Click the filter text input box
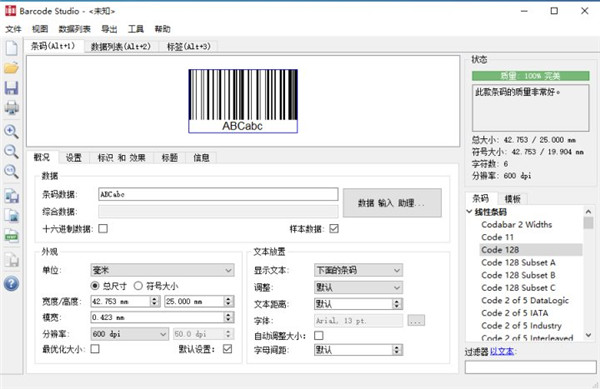 click(530, 368)
